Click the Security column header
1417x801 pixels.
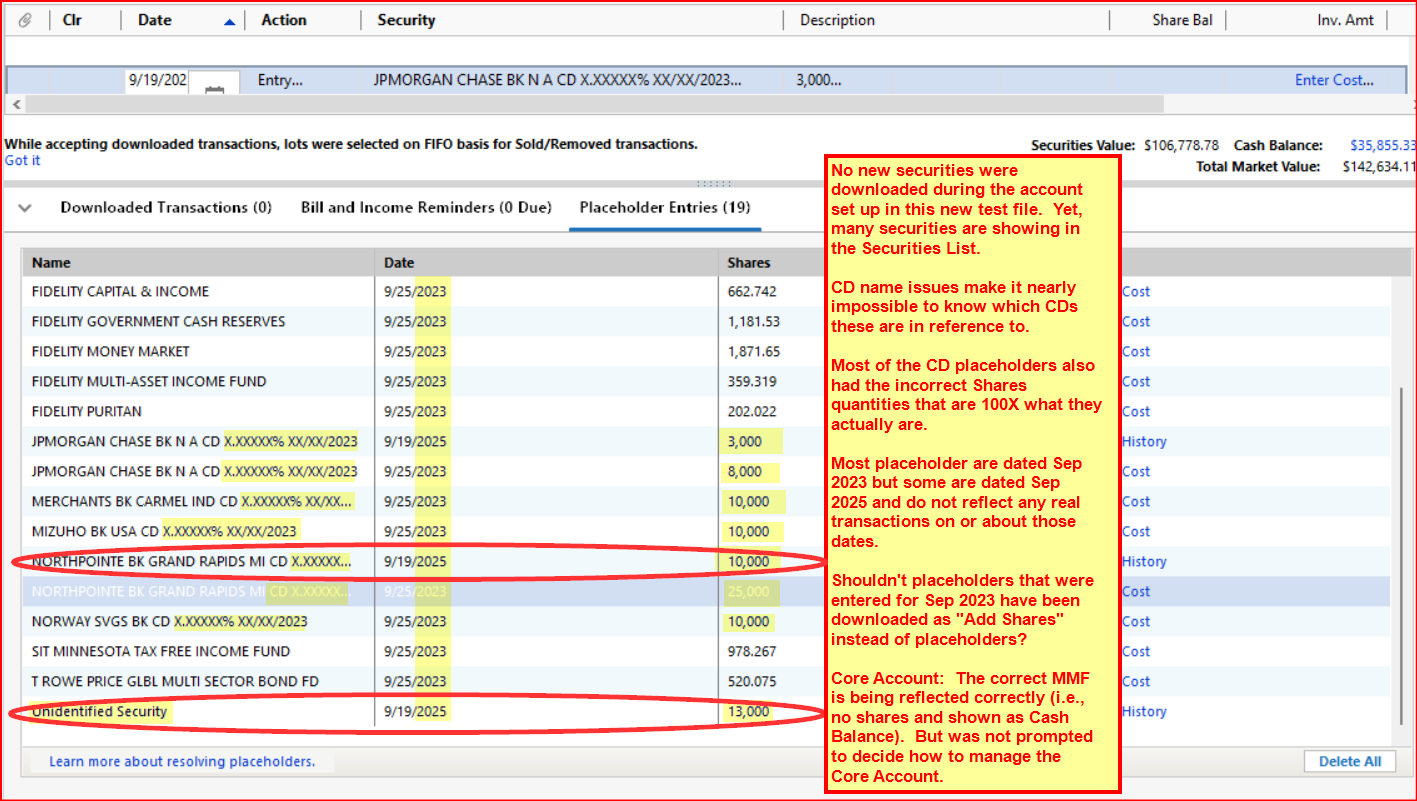[406, 20]
